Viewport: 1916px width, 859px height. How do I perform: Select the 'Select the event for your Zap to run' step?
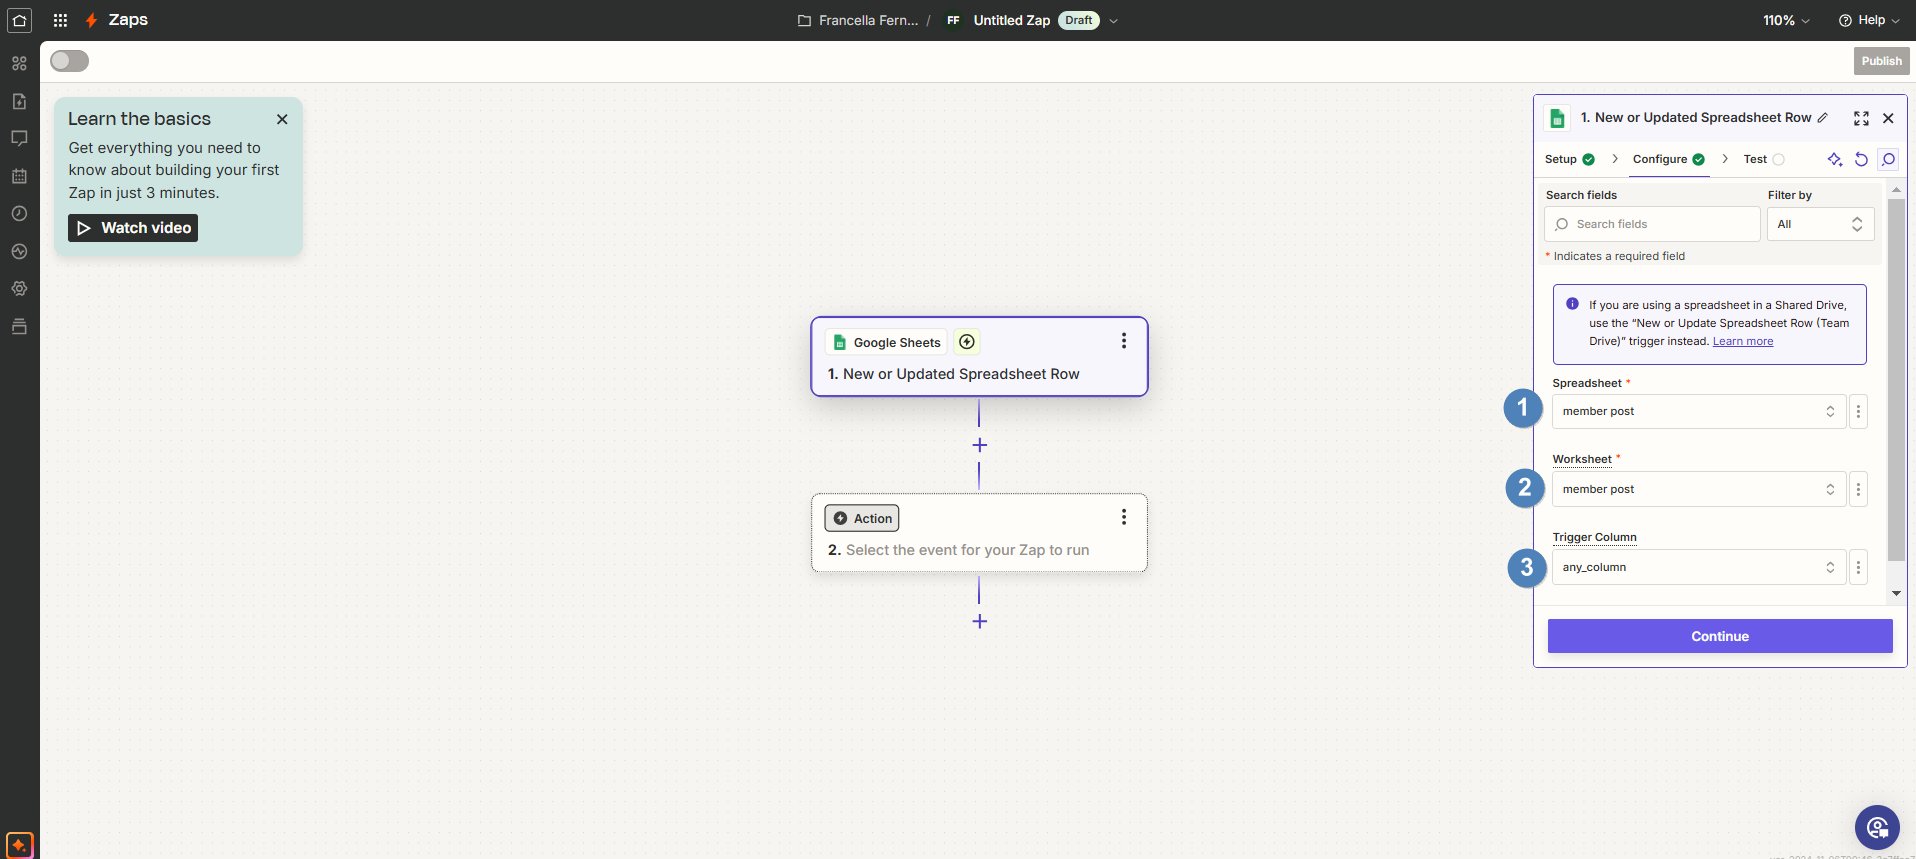point(979,533)
